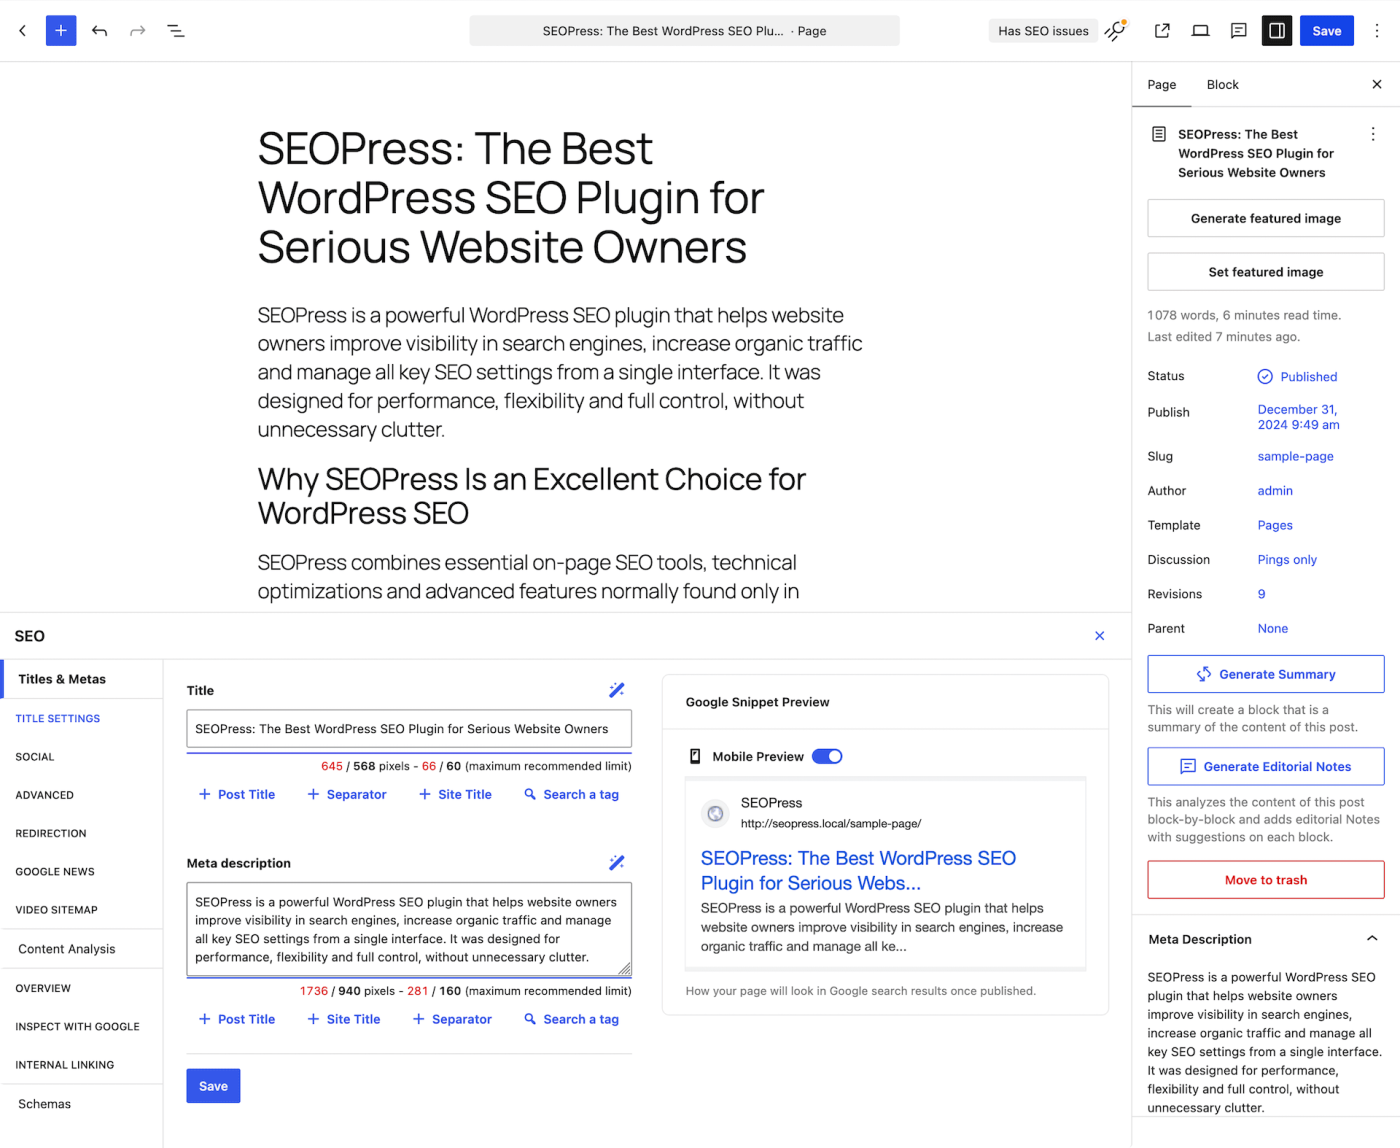Open the page in a new tab
The height and width of the screenshot is (1148, 1400).
1162,31
